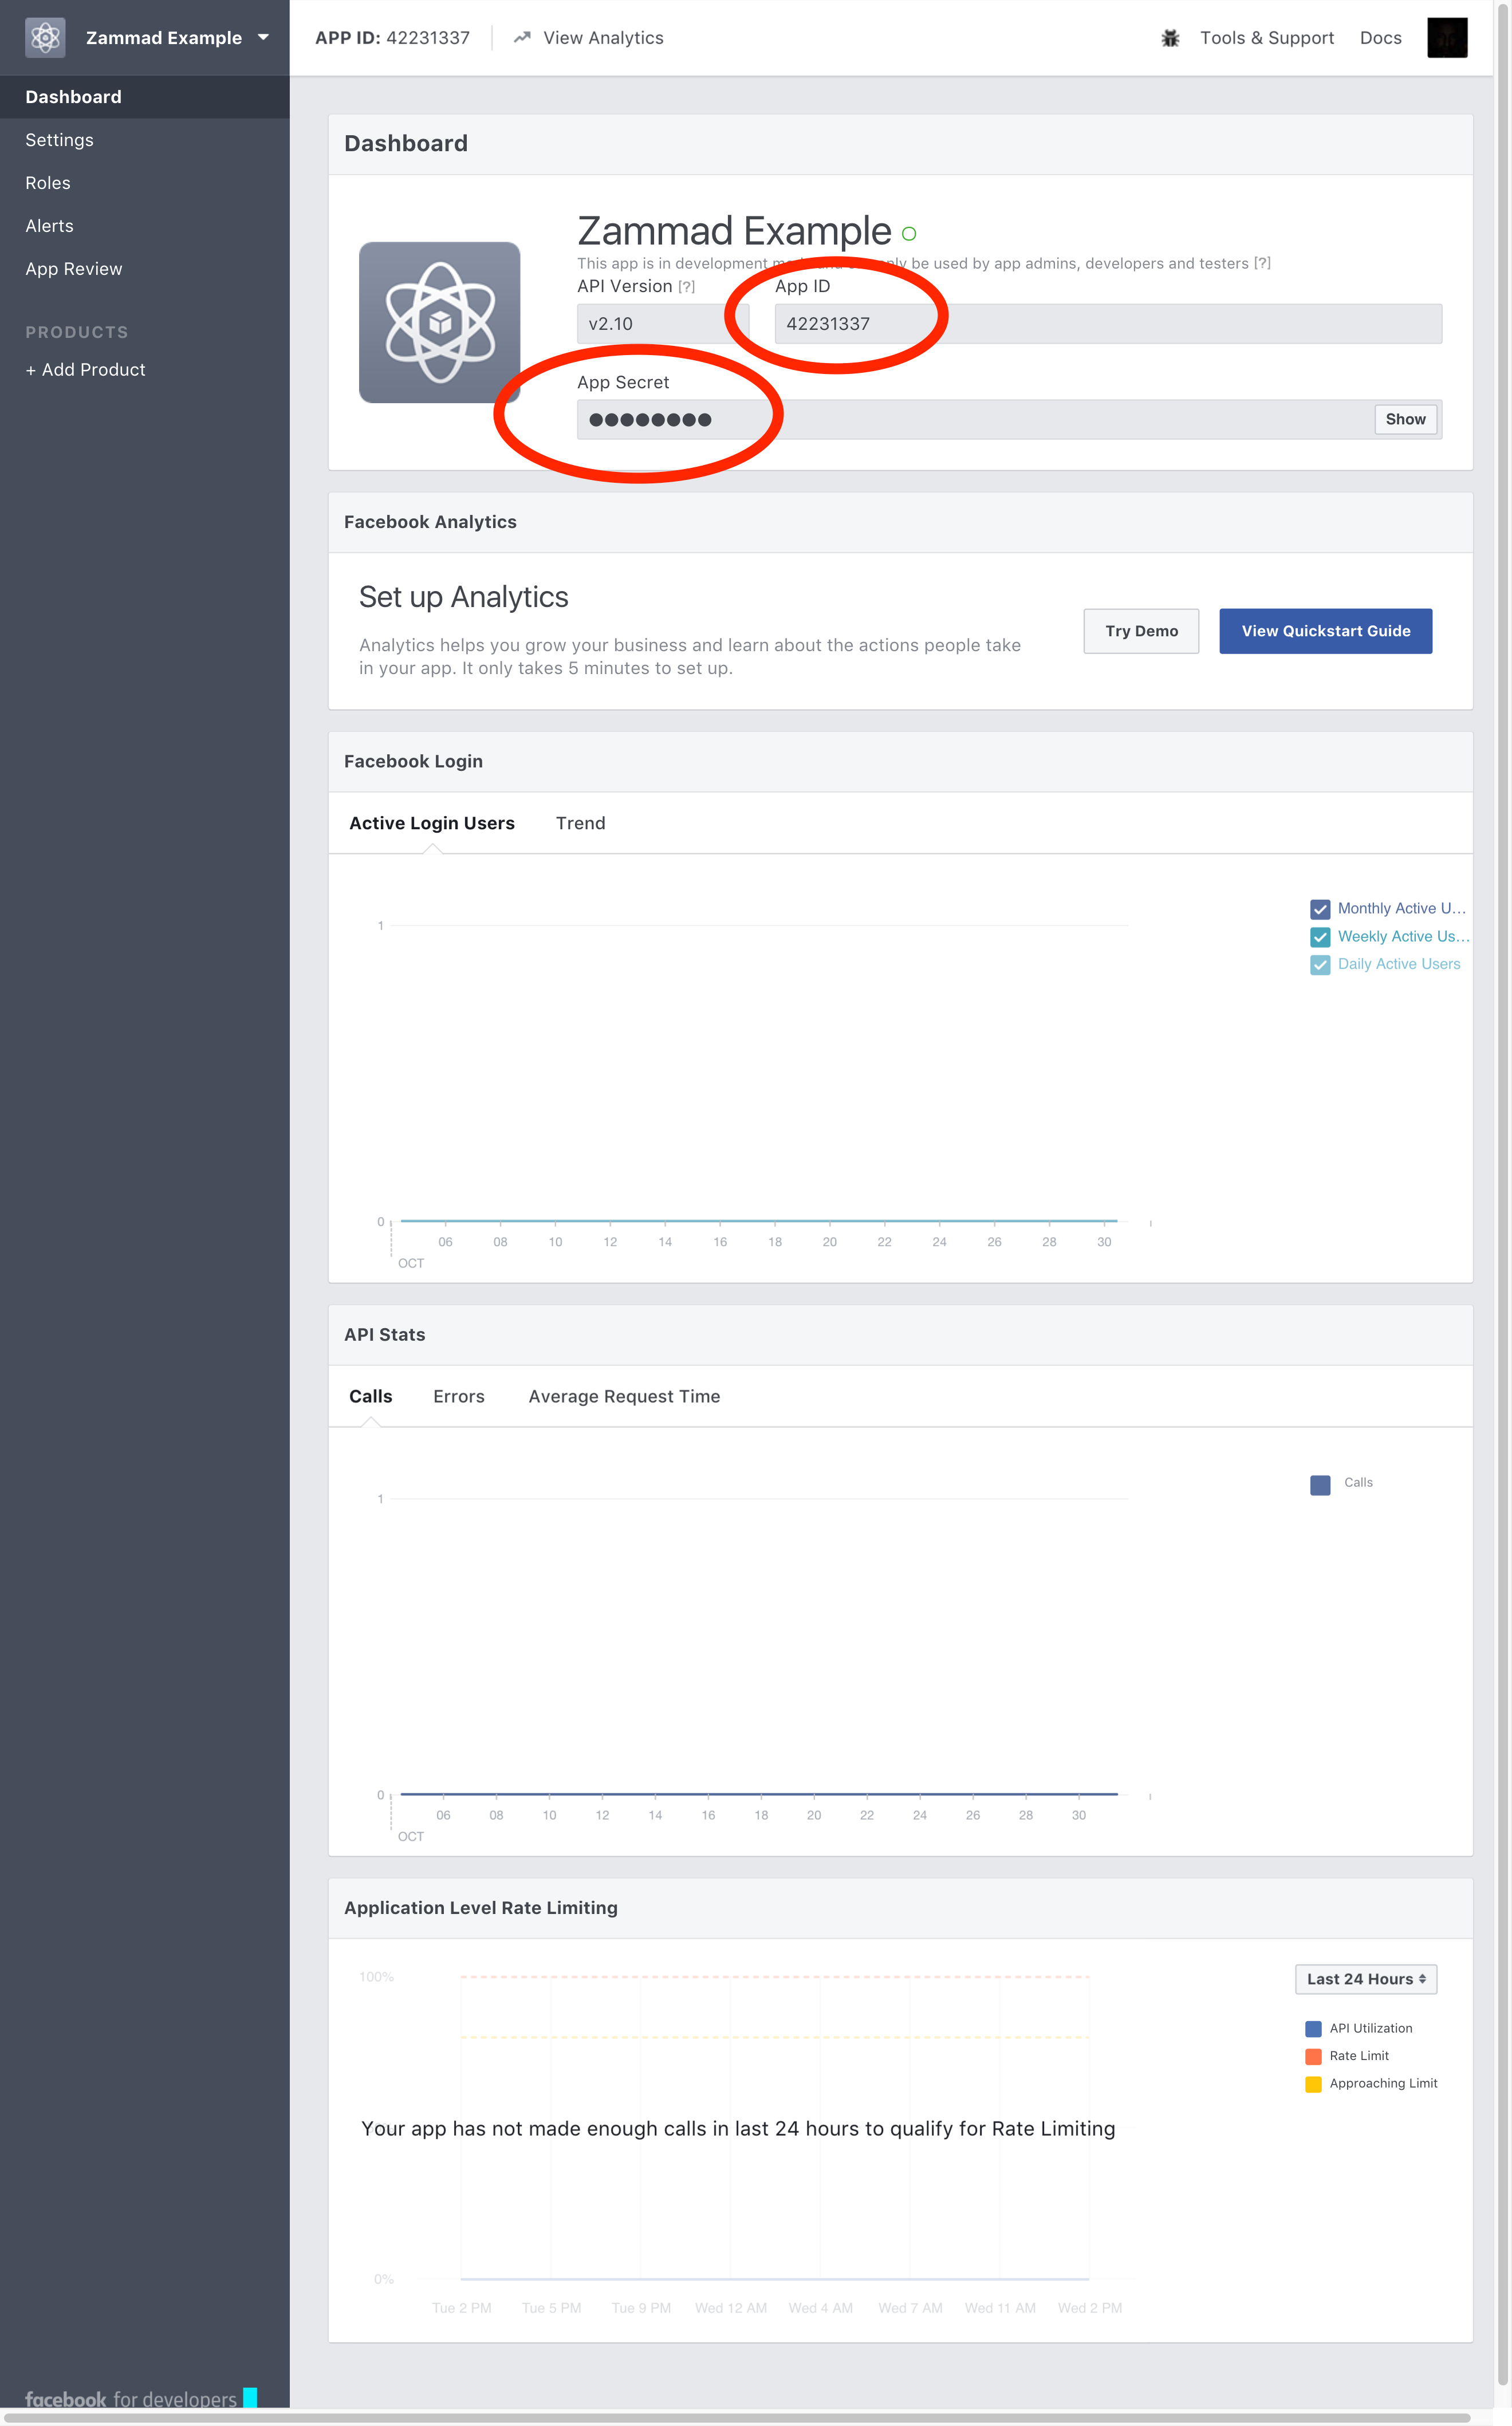The width and height of the screenshot is (1512, 2426).
Task: Open the Last 24 Hours dropdown
Action: 1365,1979
